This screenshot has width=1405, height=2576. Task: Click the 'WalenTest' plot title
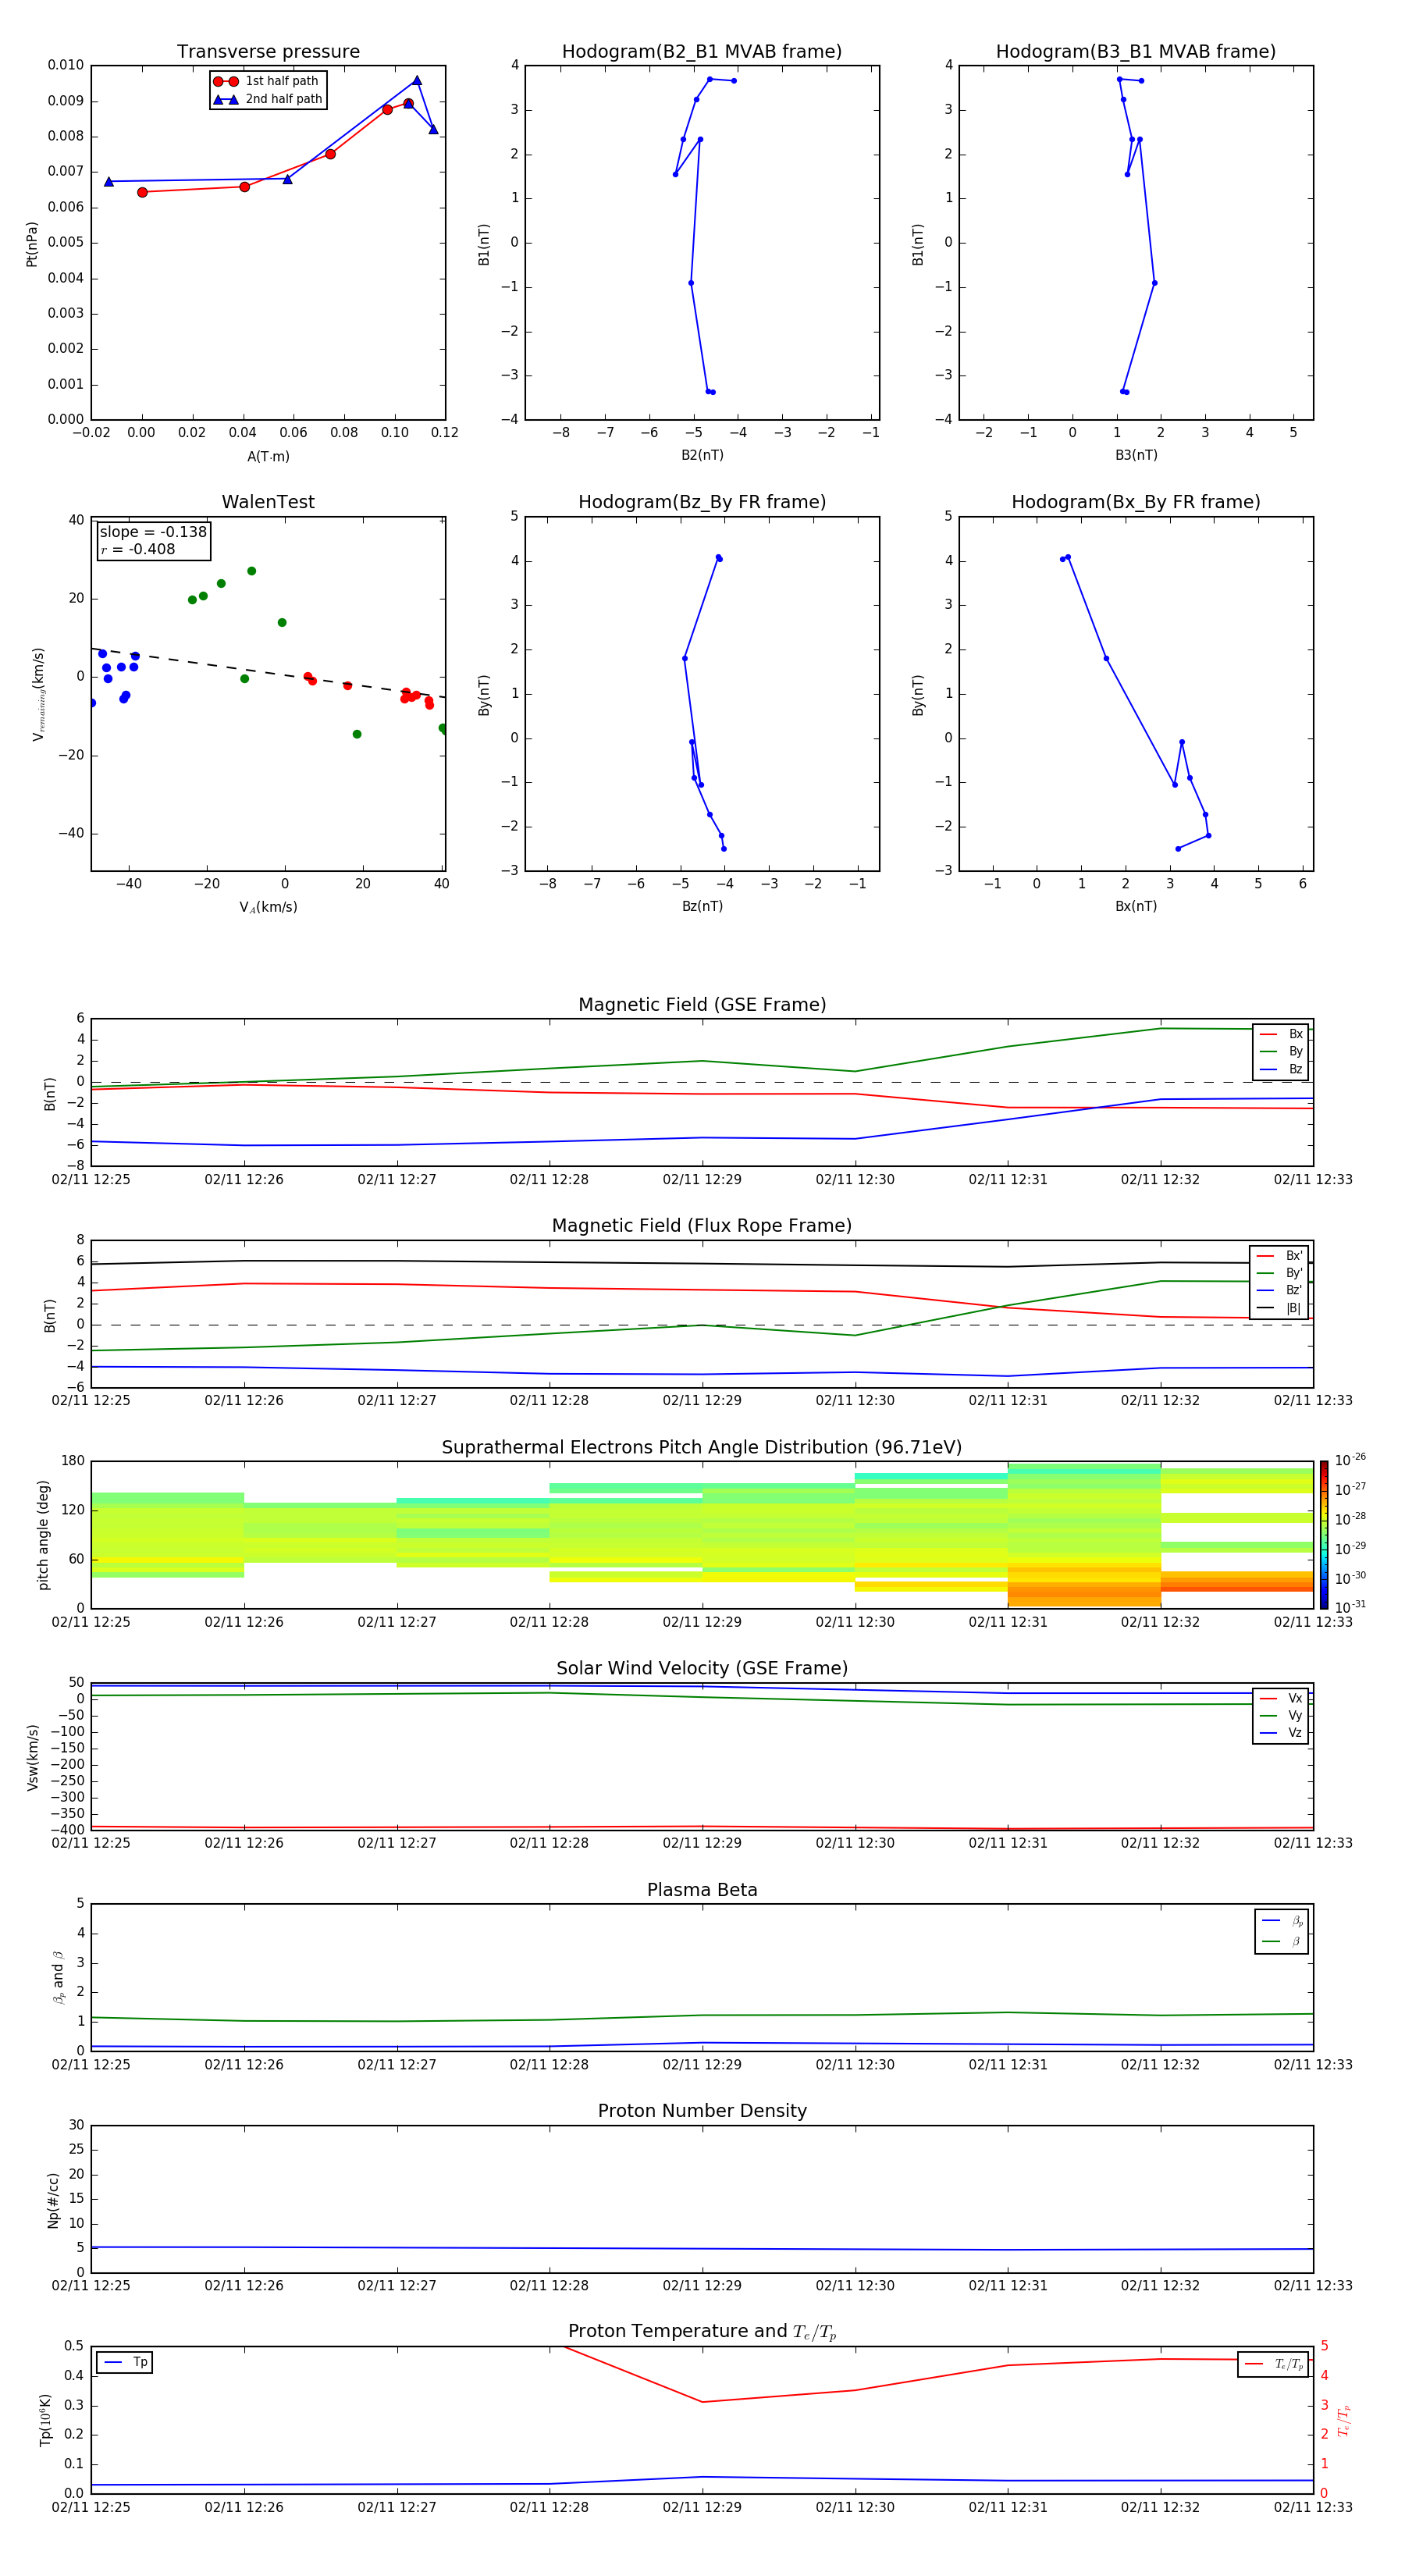point(268,502)
